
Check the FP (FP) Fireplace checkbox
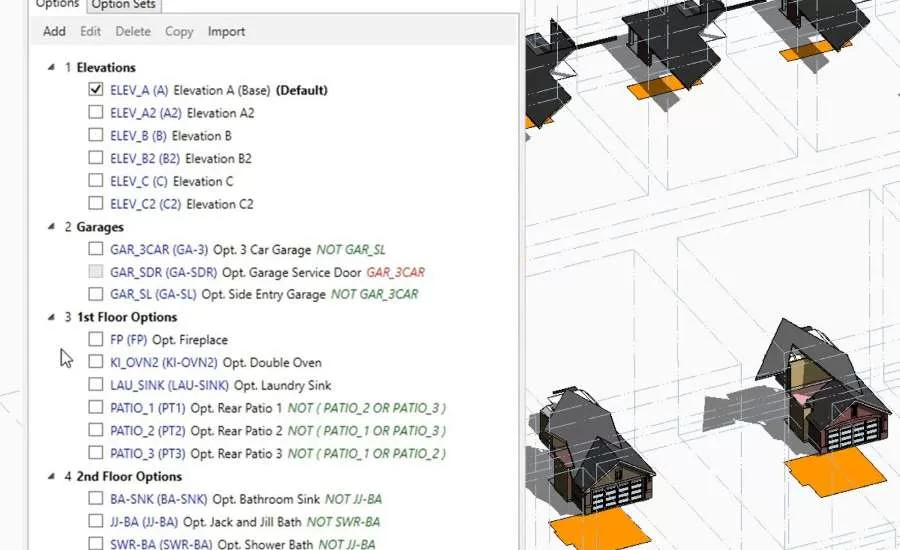click(x=96, y=339)
